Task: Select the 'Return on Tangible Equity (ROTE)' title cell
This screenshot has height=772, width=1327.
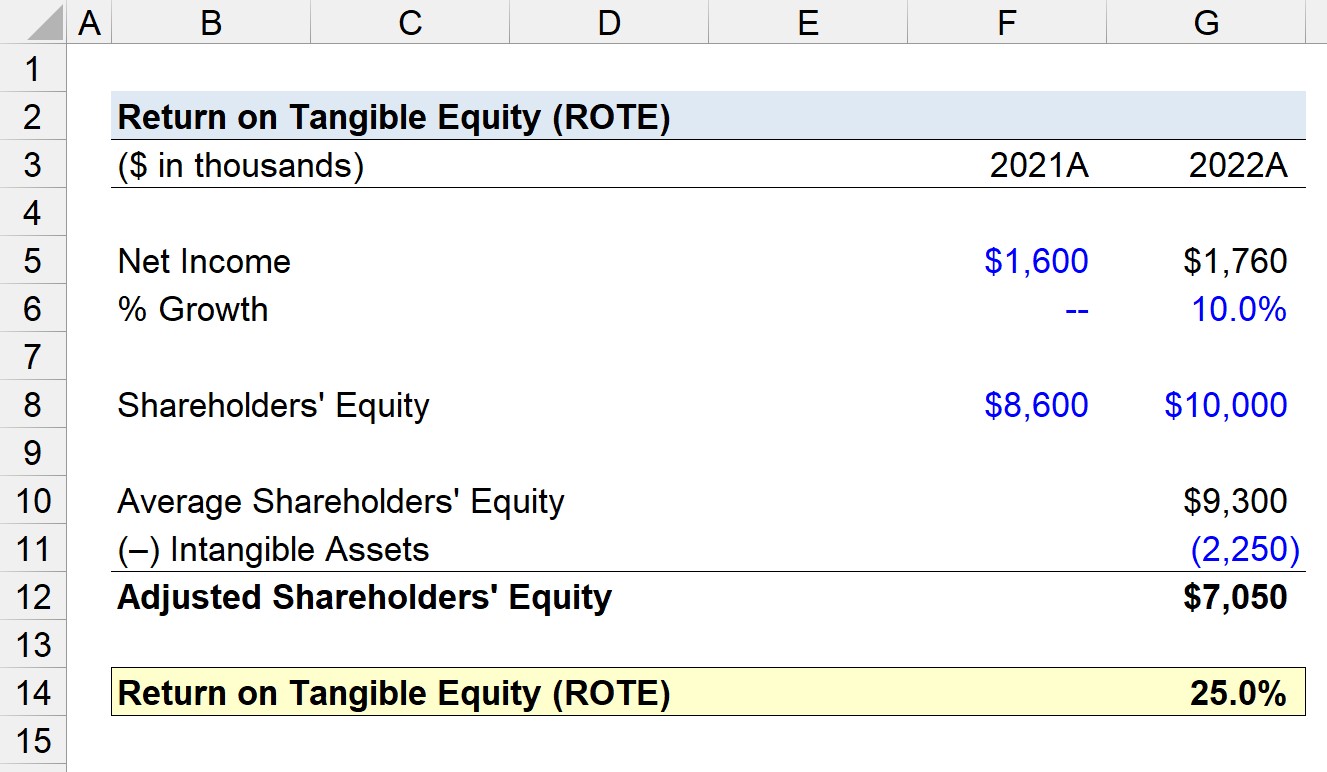Action: (393, 117)
